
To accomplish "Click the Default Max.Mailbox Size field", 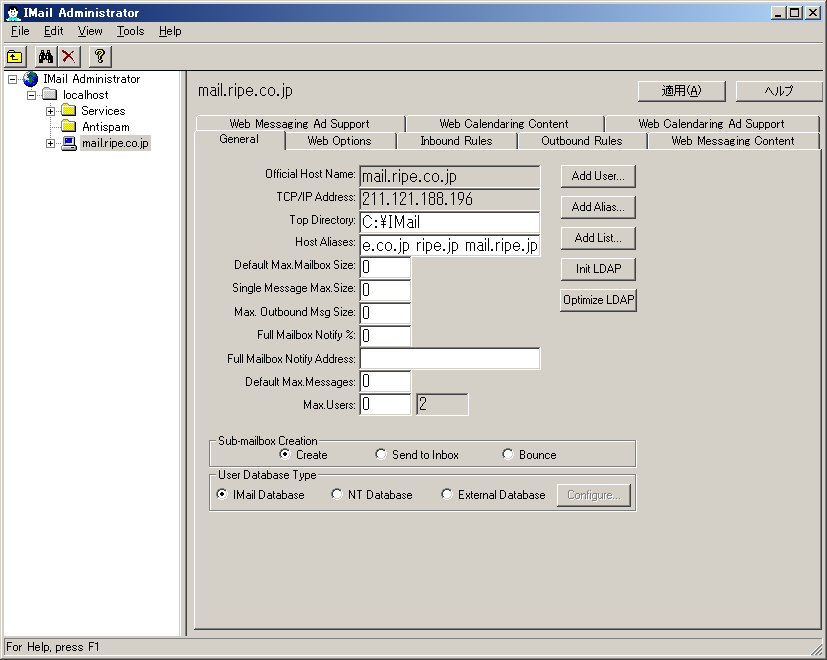I will pyautogui.click(x=385, y=267).
